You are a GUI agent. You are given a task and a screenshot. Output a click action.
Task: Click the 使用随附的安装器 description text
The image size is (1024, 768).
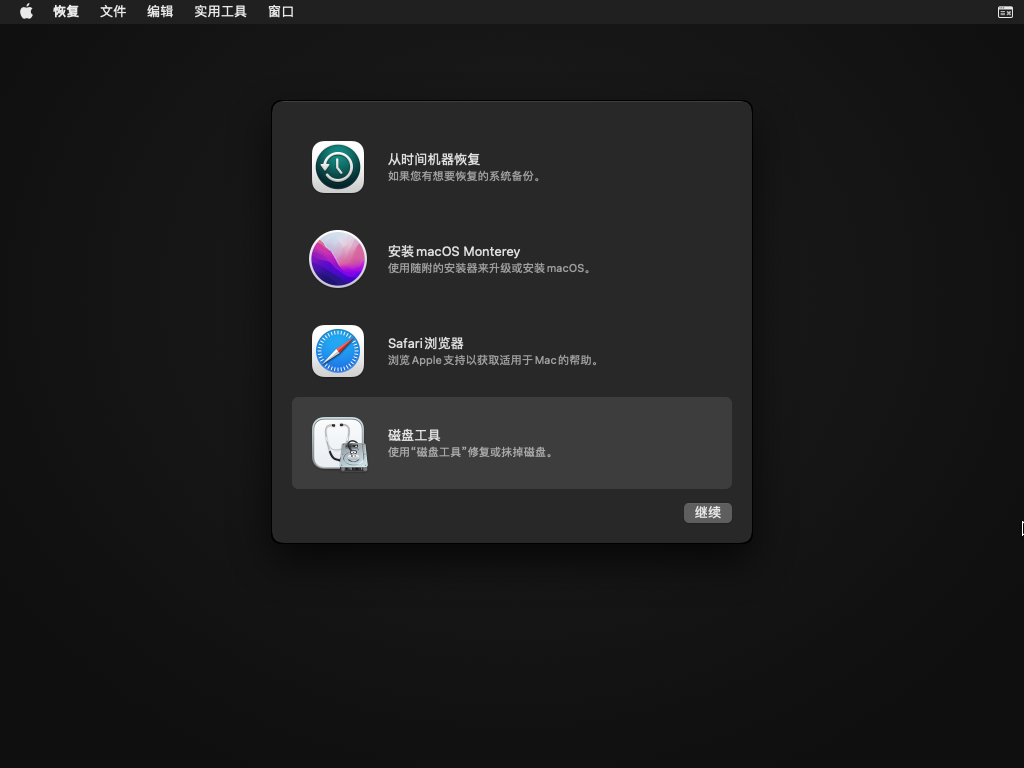tap(490, 269)
